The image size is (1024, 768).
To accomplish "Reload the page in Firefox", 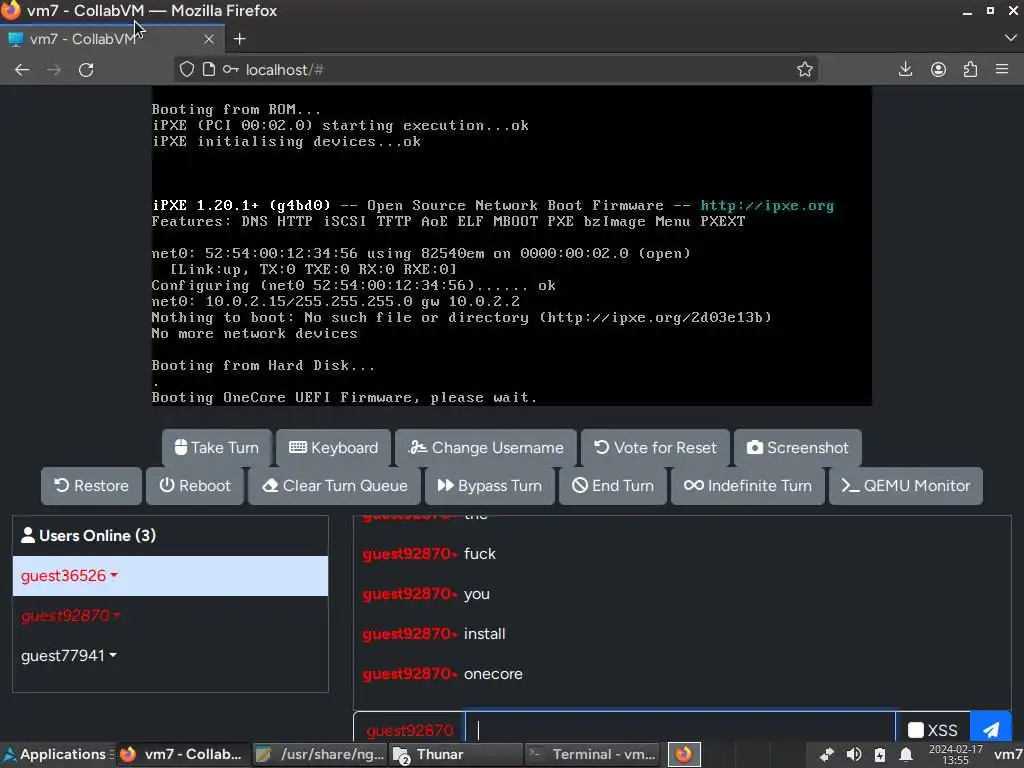I will click(86, 69).
